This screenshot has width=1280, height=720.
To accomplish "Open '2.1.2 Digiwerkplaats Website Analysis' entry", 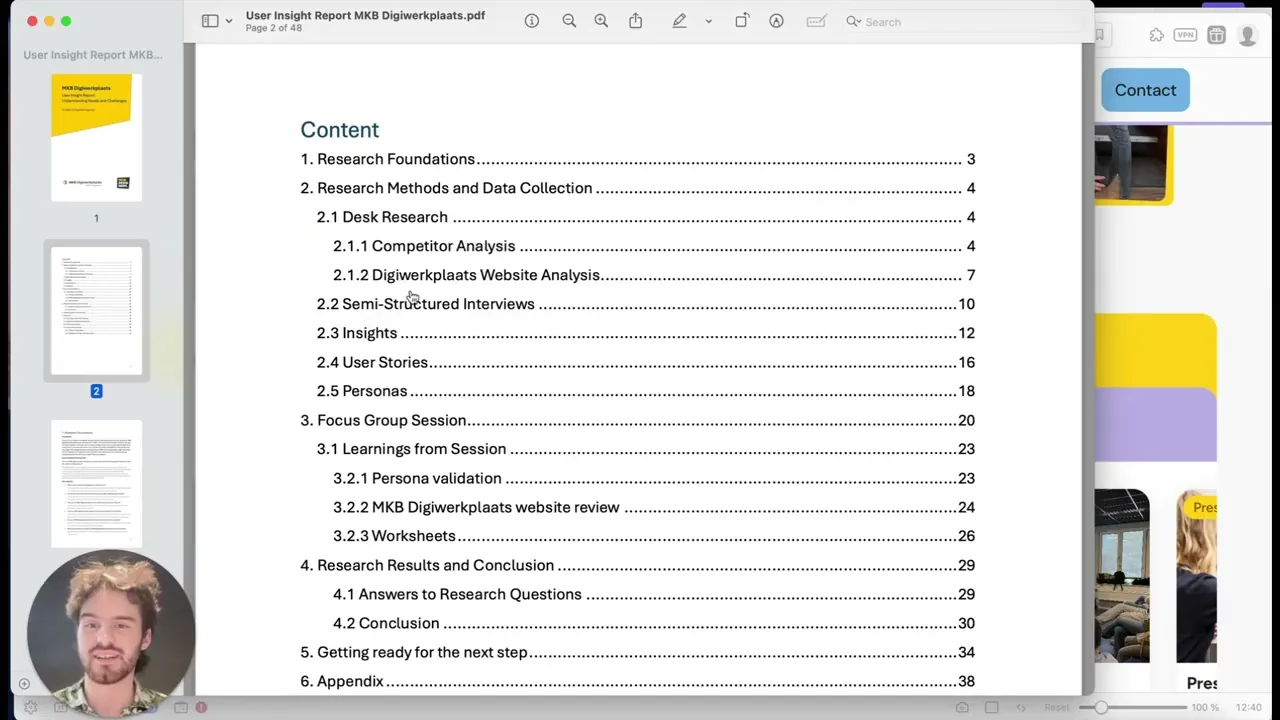I will coord(653,275).
